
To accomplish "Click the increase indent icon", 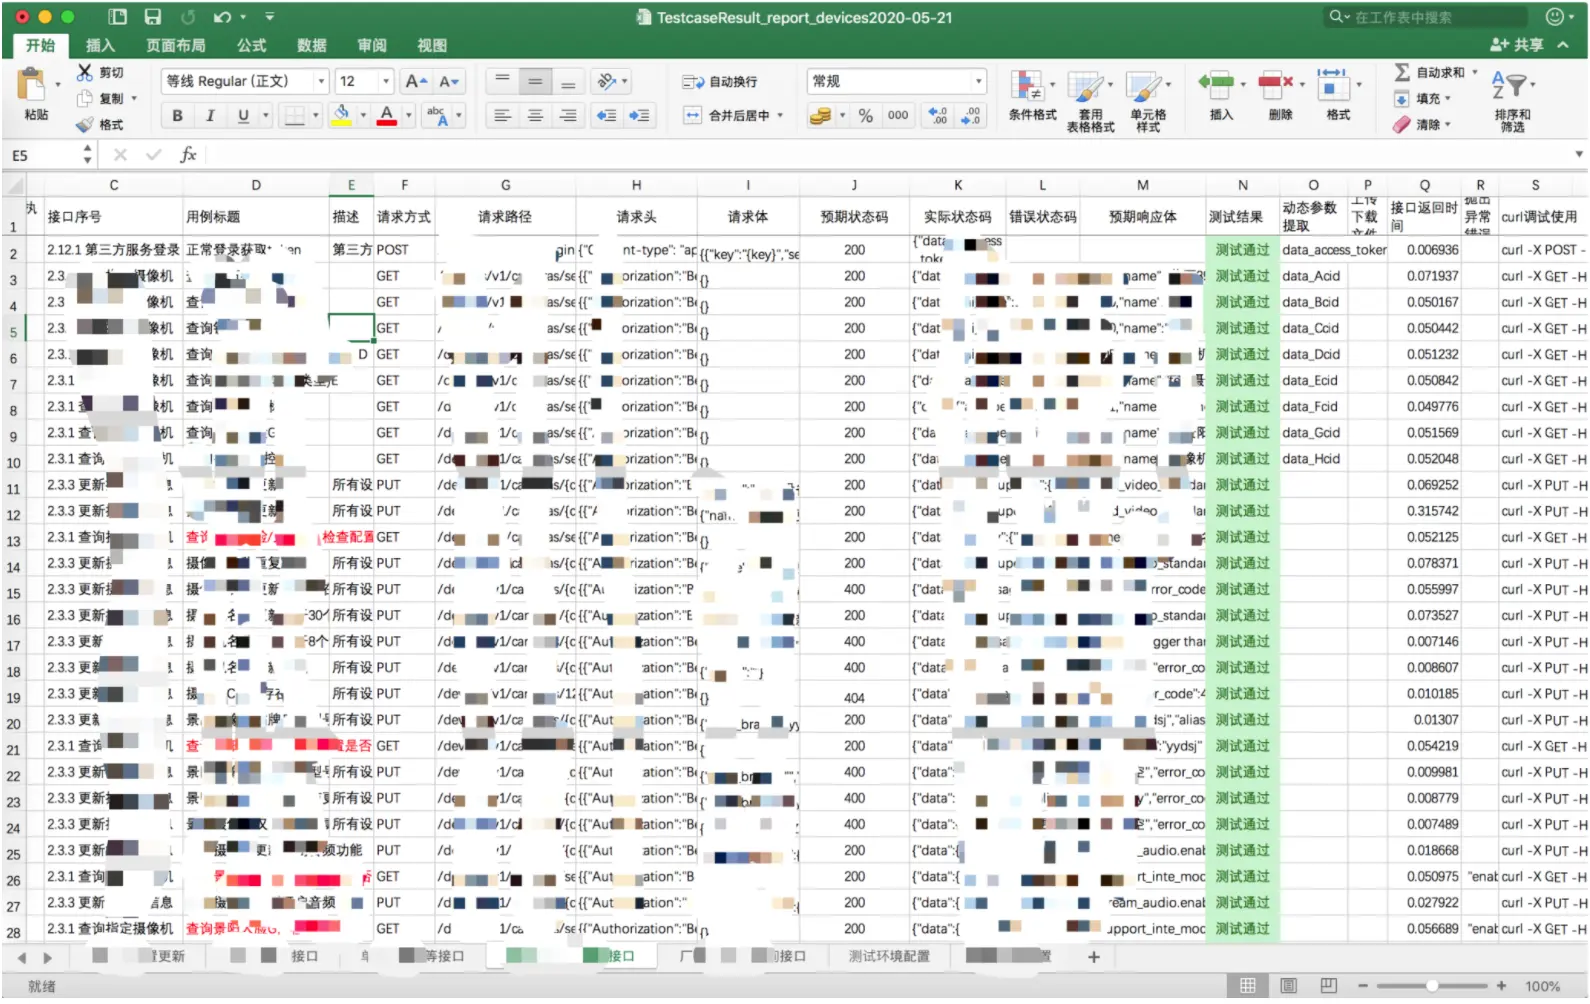I will (x=639, y=116).
